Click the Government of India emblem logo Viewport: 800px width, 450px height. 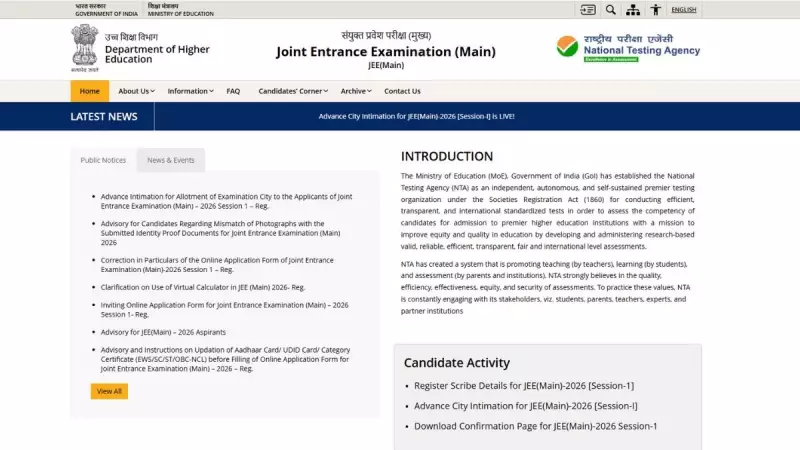pyautogui.click(x=85, y=49)
